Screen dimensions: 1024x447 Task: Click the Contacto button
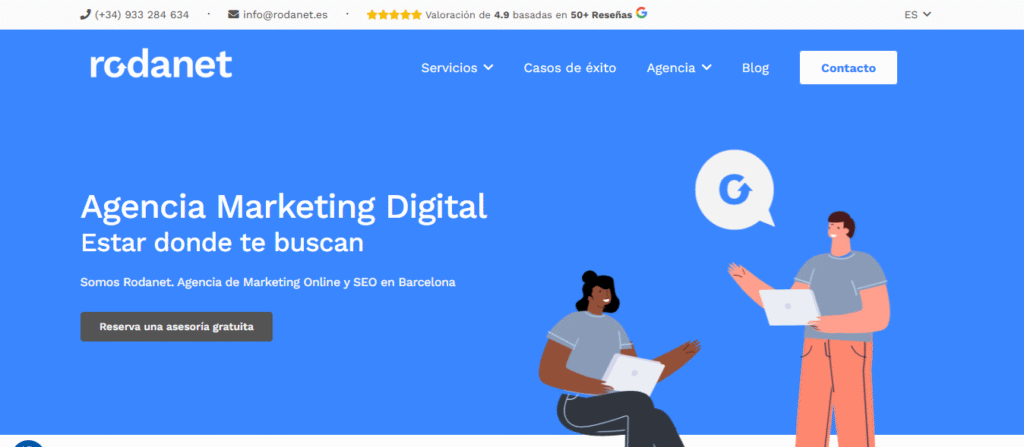click(x=848, y=67)
